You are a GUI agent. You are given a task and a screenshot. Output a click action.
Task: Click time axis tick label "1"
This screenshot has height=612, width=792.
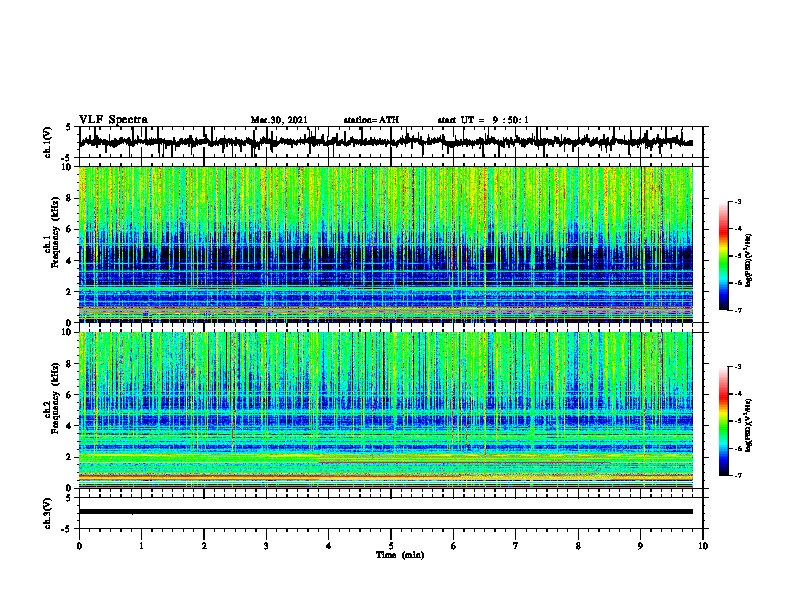point(141,546)
